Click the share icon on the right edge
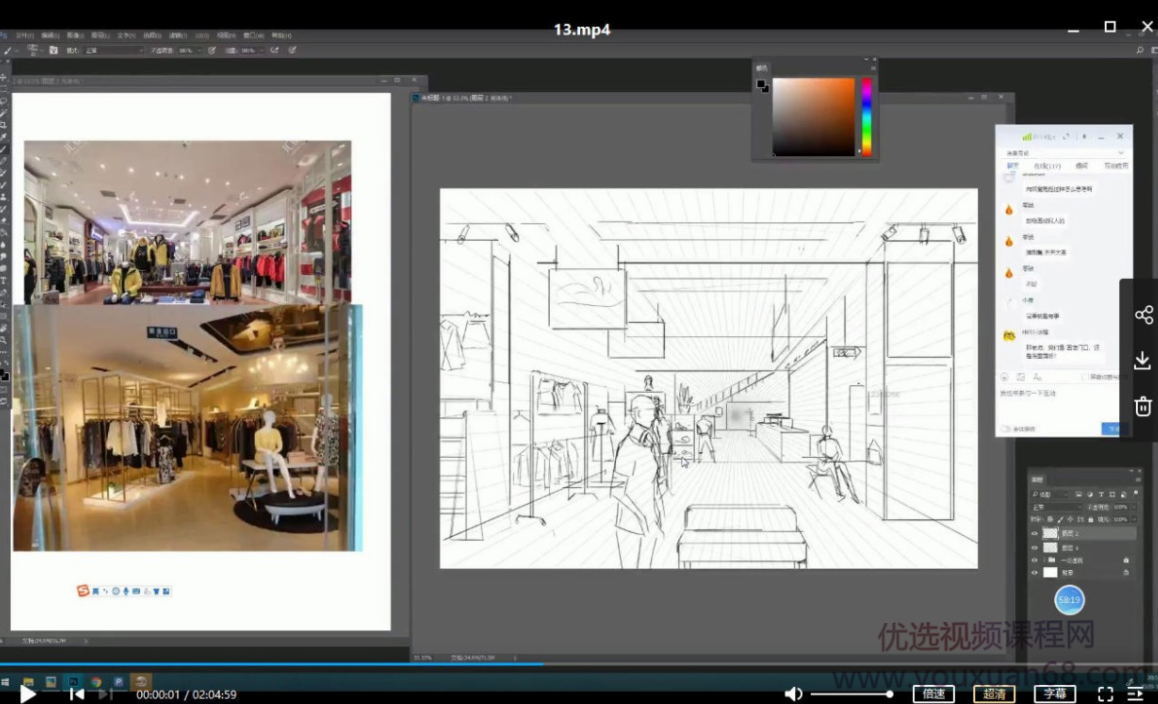The width and height of the screenshot is (1158, 704). click(1144, 314)
